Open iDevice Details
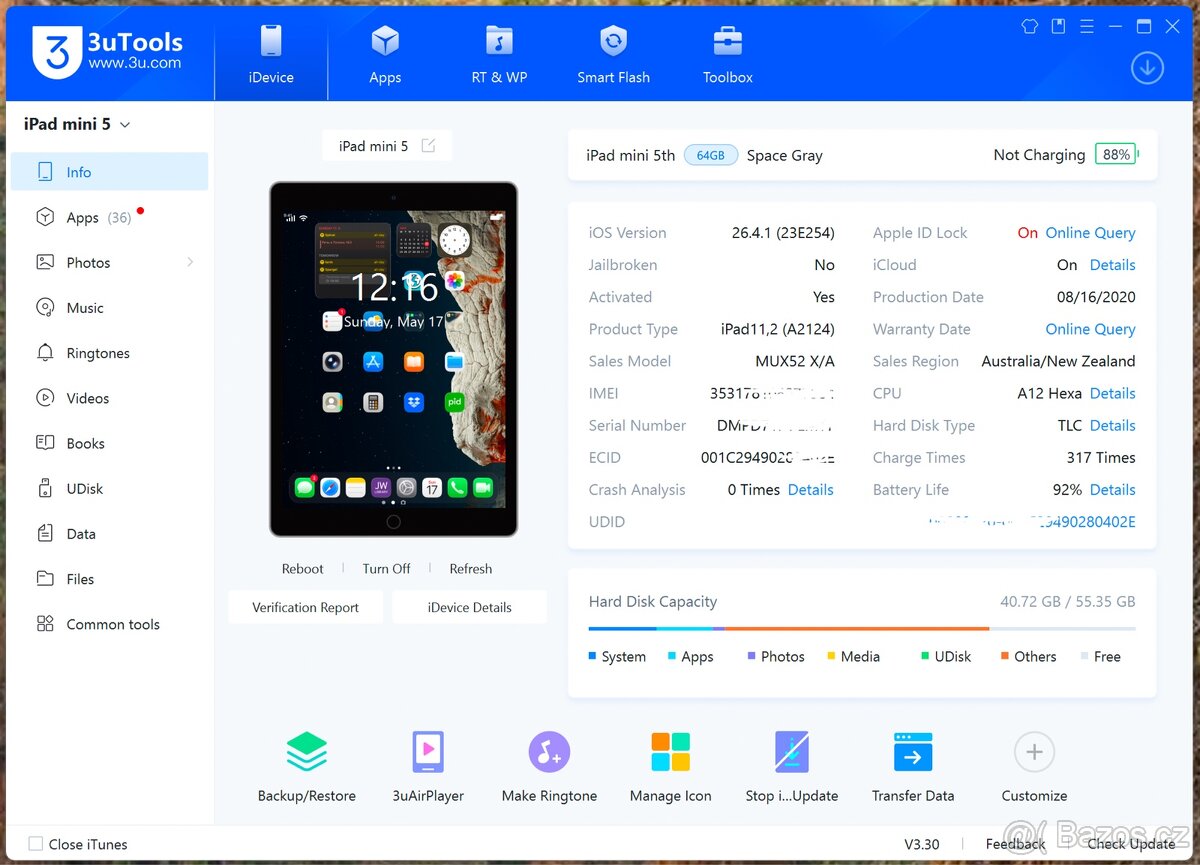The image size is (1200, 865). 469,607
